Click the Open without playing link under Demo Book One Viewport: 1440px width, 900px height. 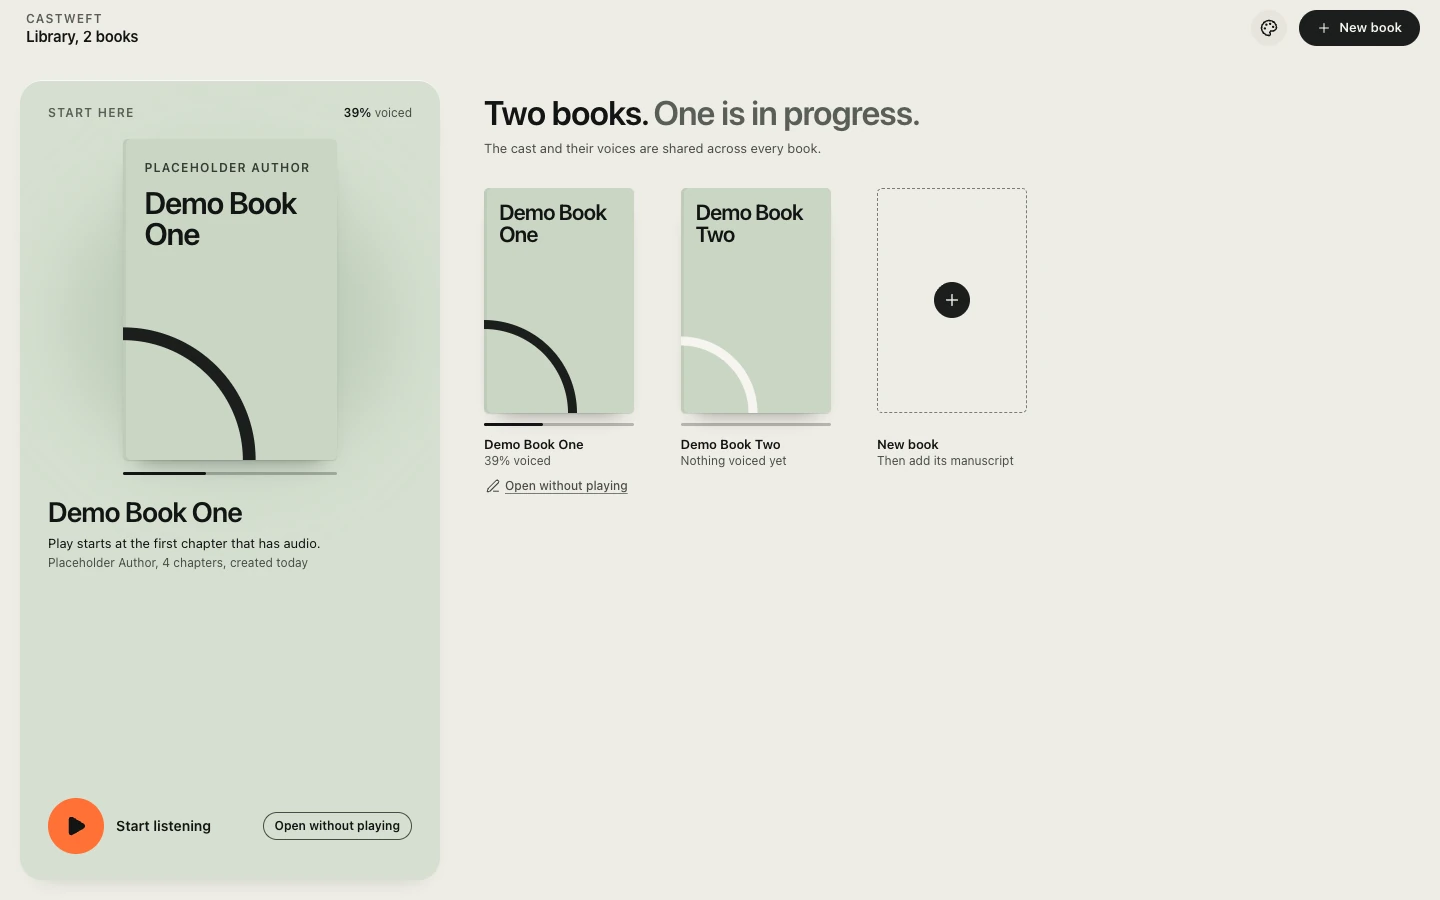click(x=566, y=486)
